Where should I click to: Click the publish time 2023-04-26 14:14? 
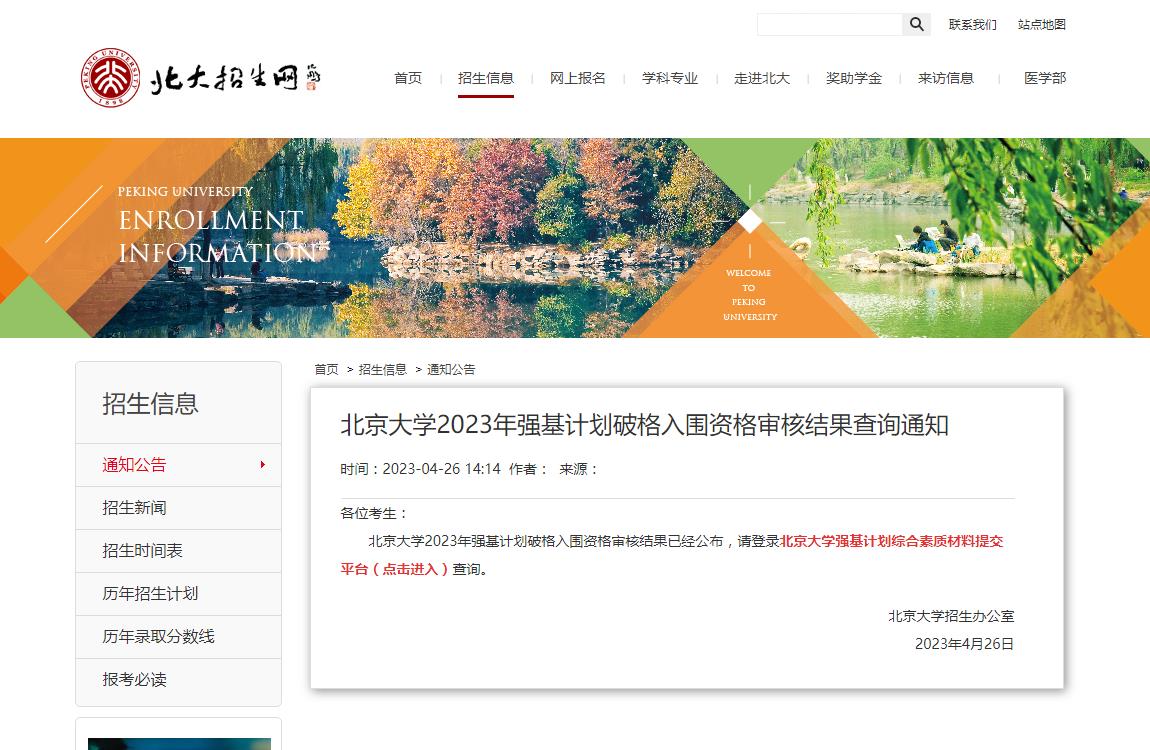[x=442, y=469]
